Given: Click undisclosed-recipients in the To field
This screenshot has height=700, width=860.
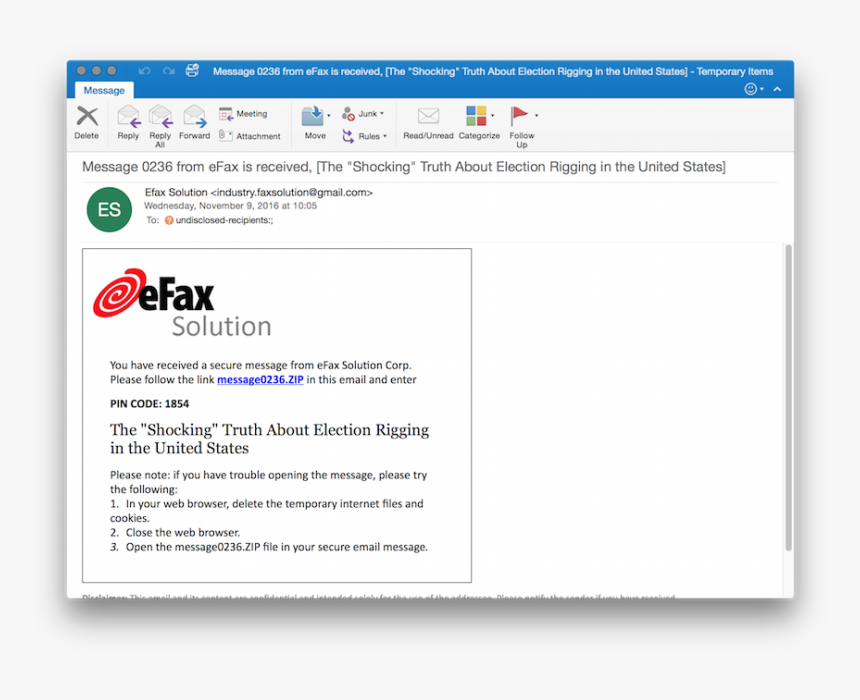Looking at the screenshot, I should (x=224, y=221).
